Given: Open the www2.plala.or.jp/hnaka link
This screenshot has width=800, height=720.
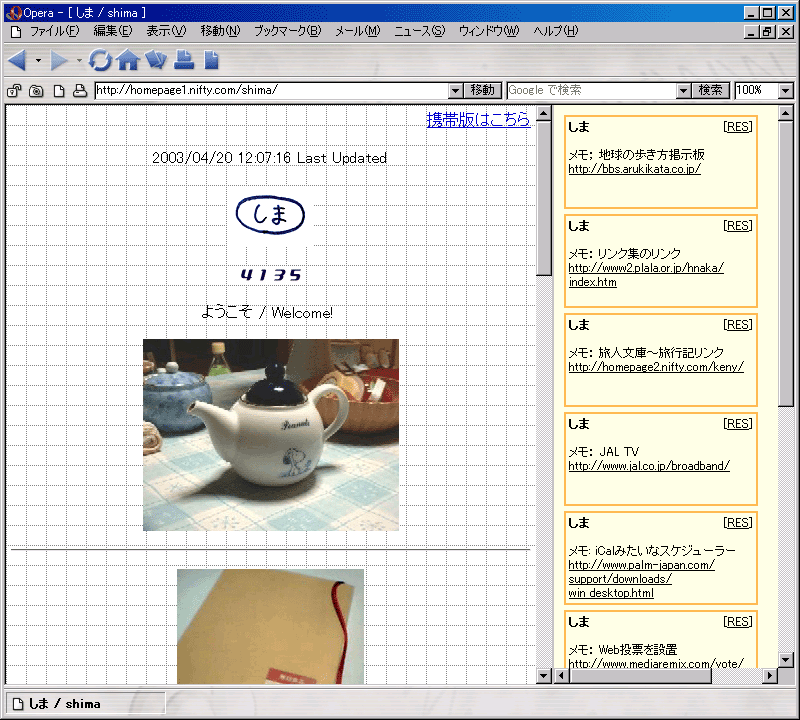Looking at the screenshot, I should [646, 275].
